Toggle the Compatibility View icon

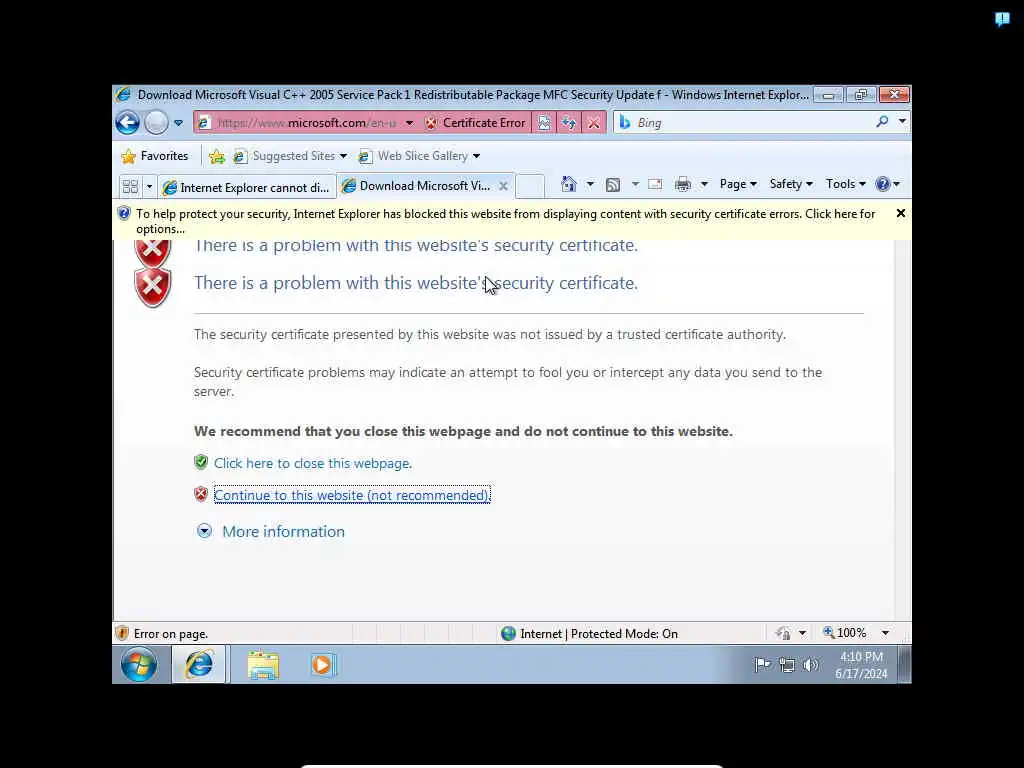(x=543, y=123)
